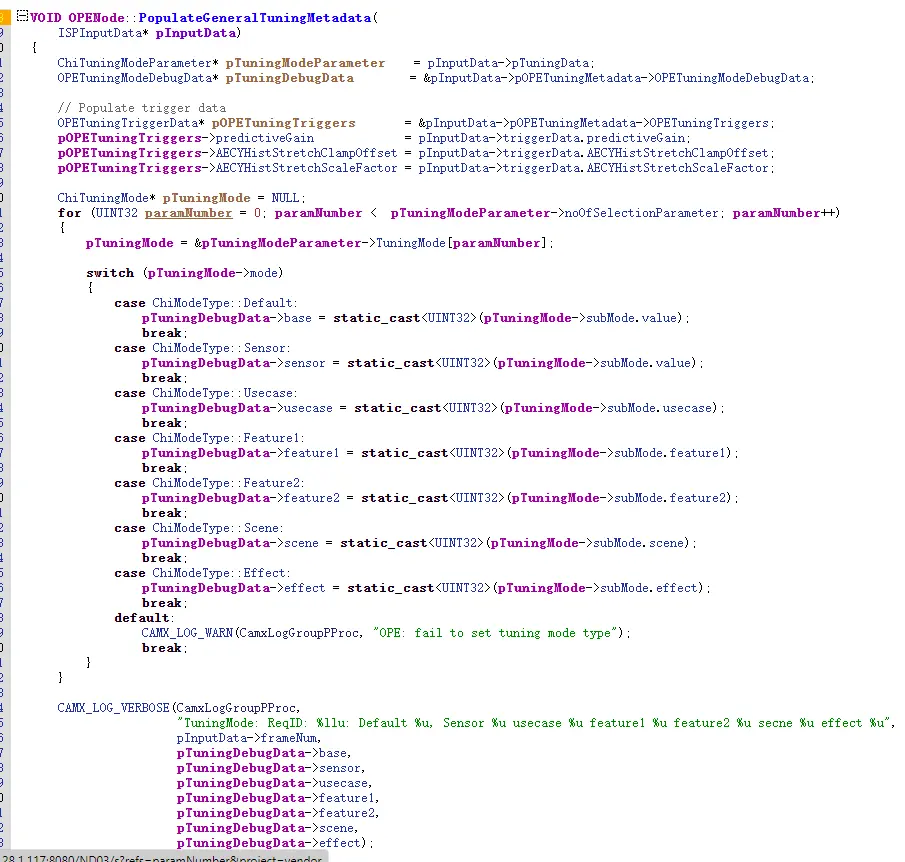The image size is (905, 862).
Task: Click the OPENode class name in function header
Action: tap(96, 18)
